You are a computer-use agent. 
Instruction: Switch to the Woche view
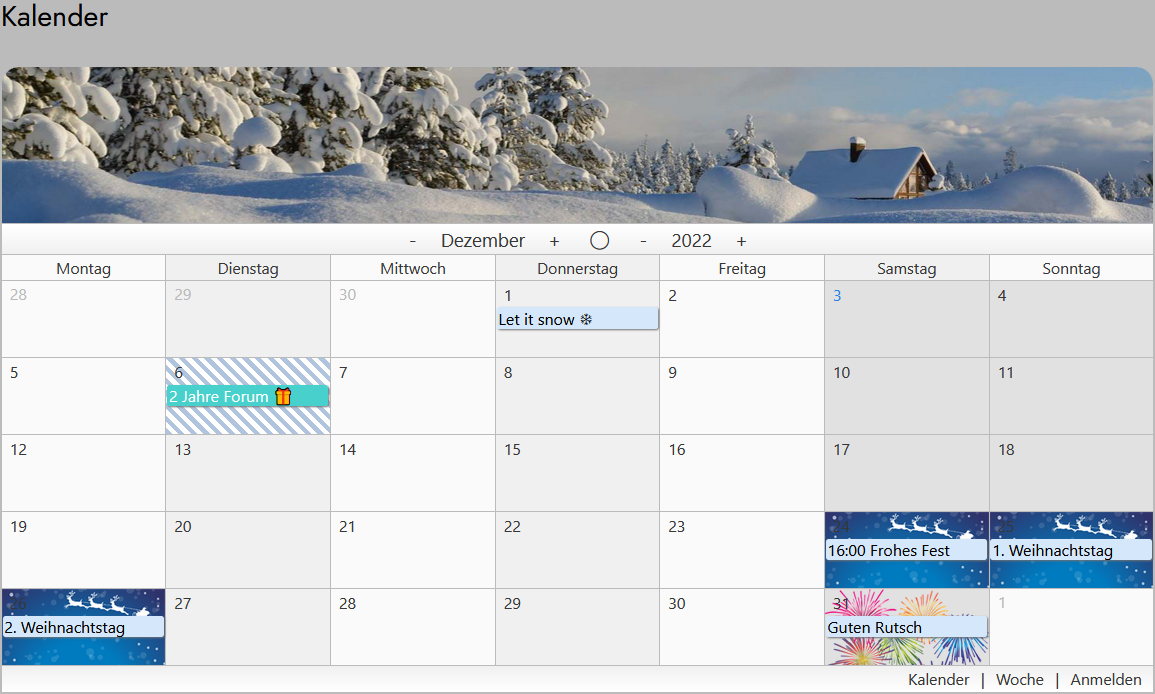(1019, 680)
